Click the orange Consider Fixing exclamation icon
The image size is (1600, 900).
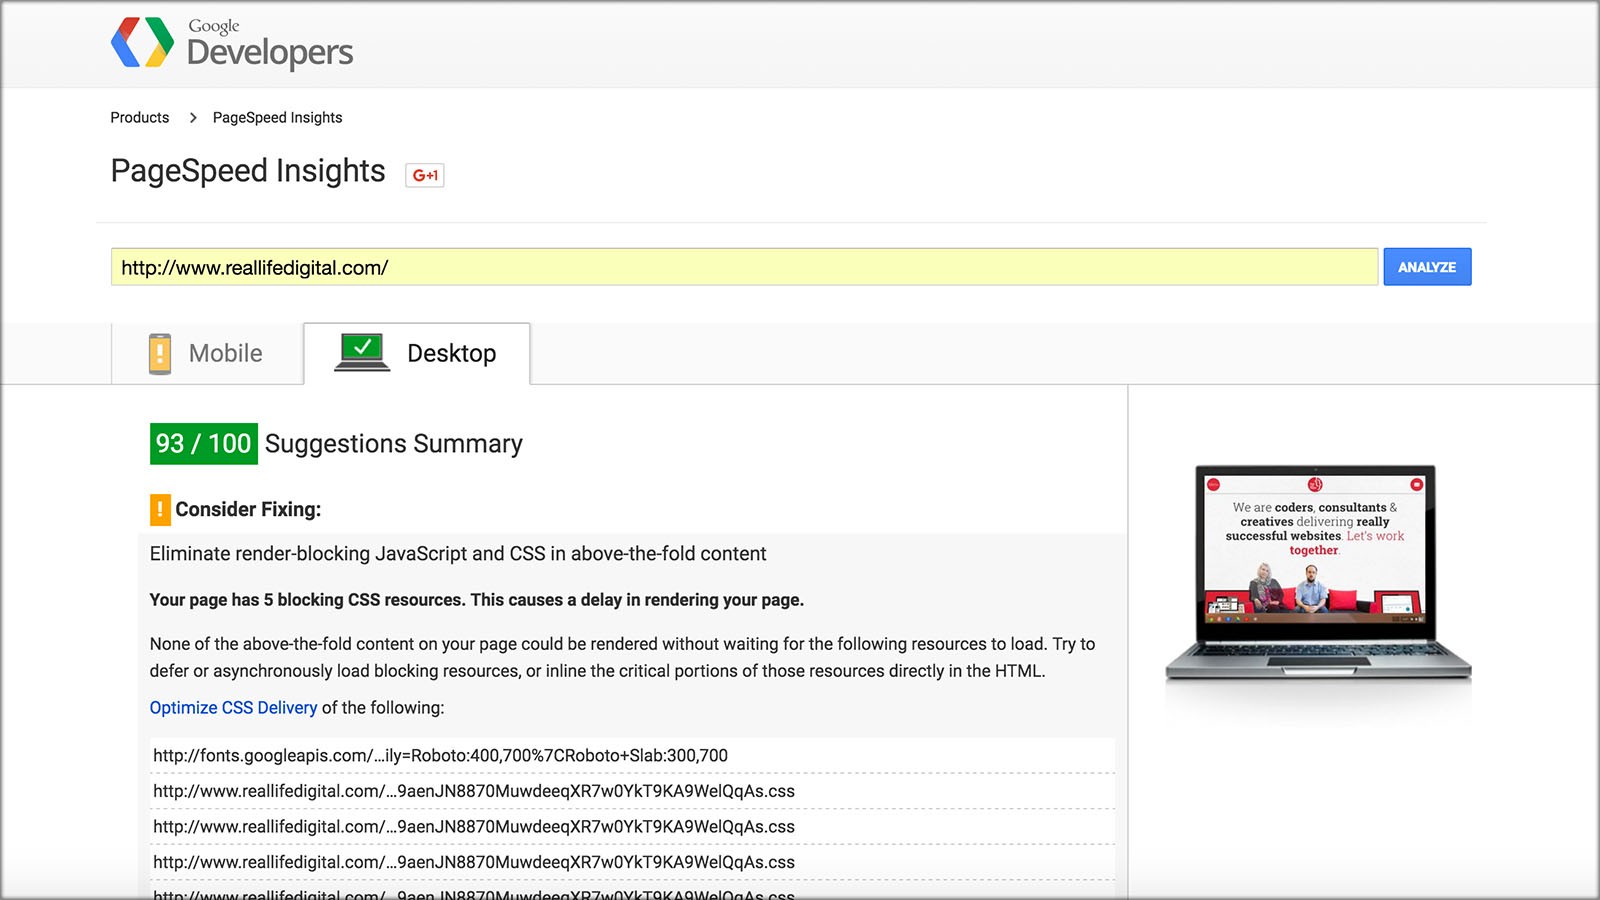tap(160, 510)
